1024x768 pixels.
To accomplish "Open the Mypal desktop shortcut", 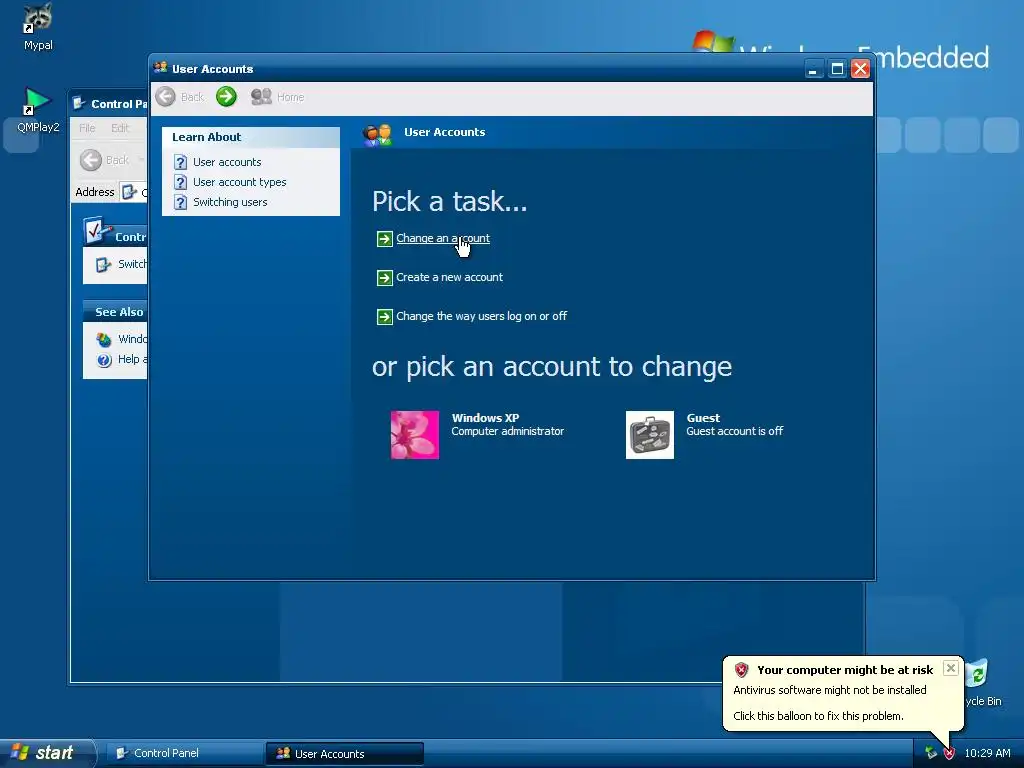I will [x=37, y=26].
